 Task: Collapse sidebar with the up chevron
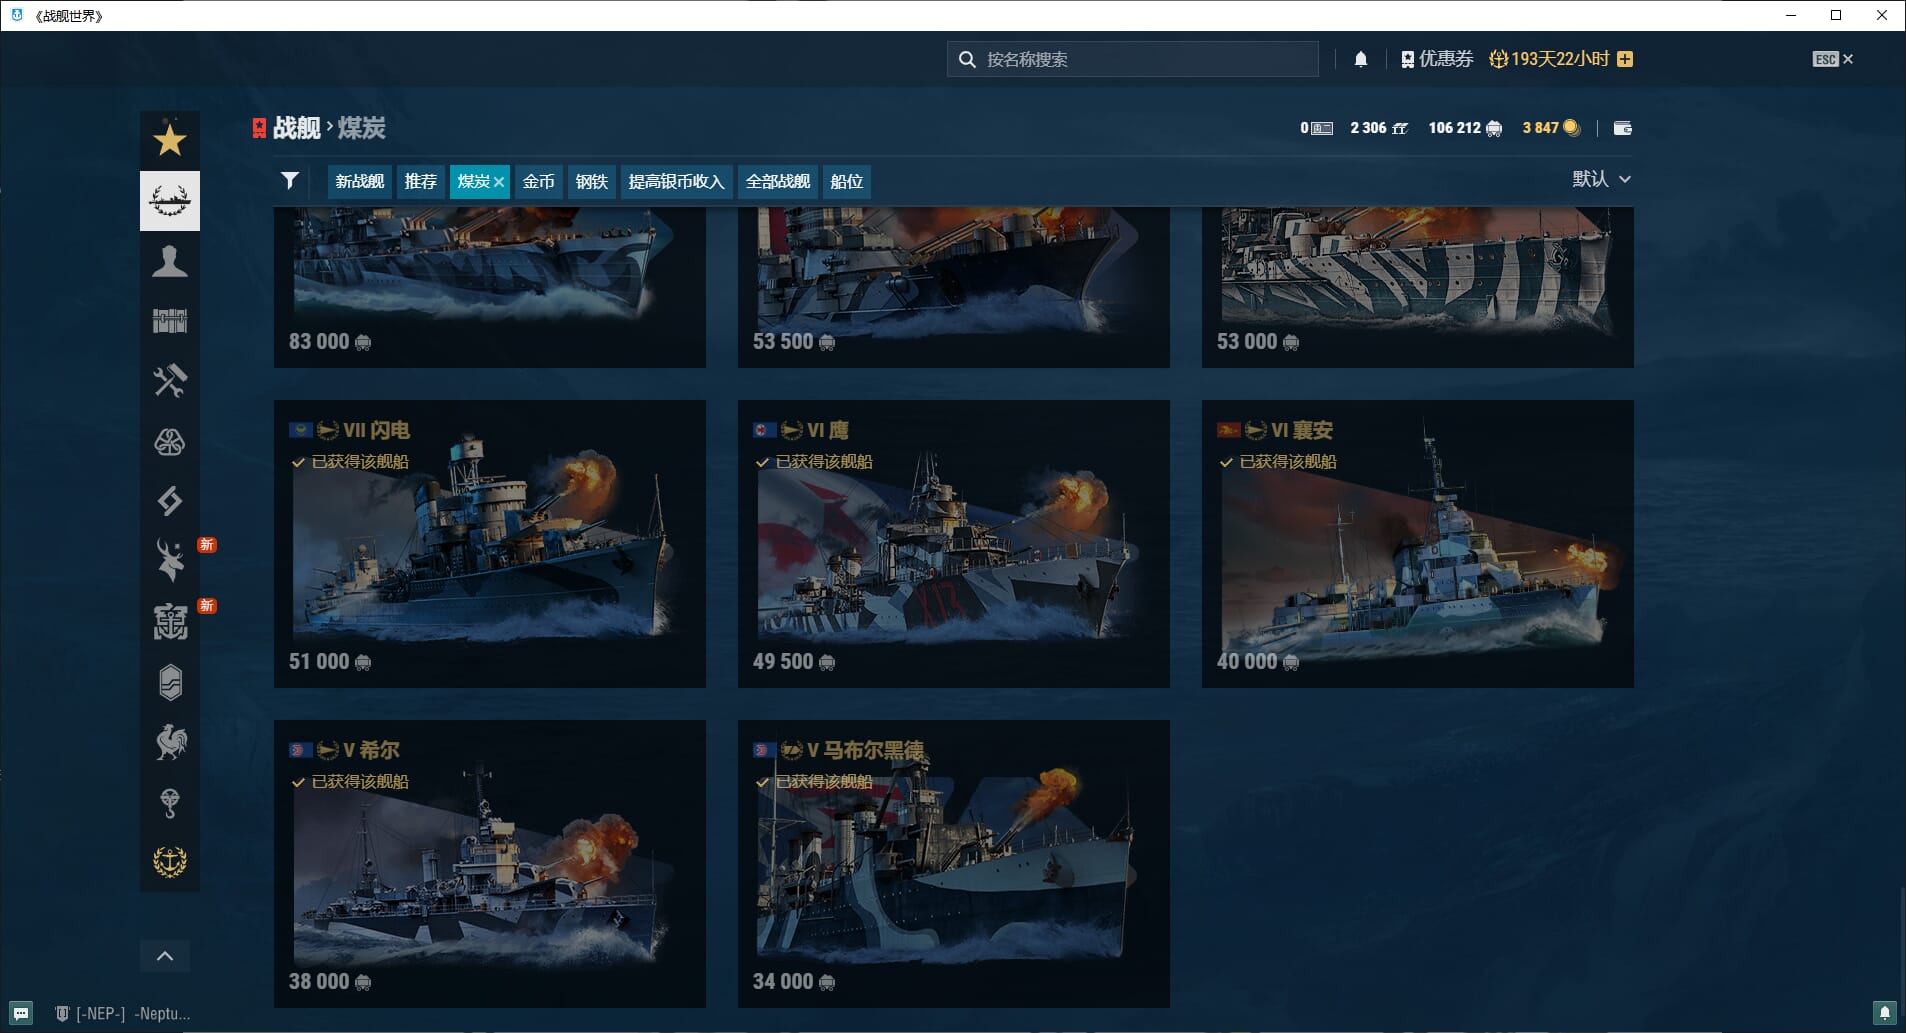(x=165, y=956)
